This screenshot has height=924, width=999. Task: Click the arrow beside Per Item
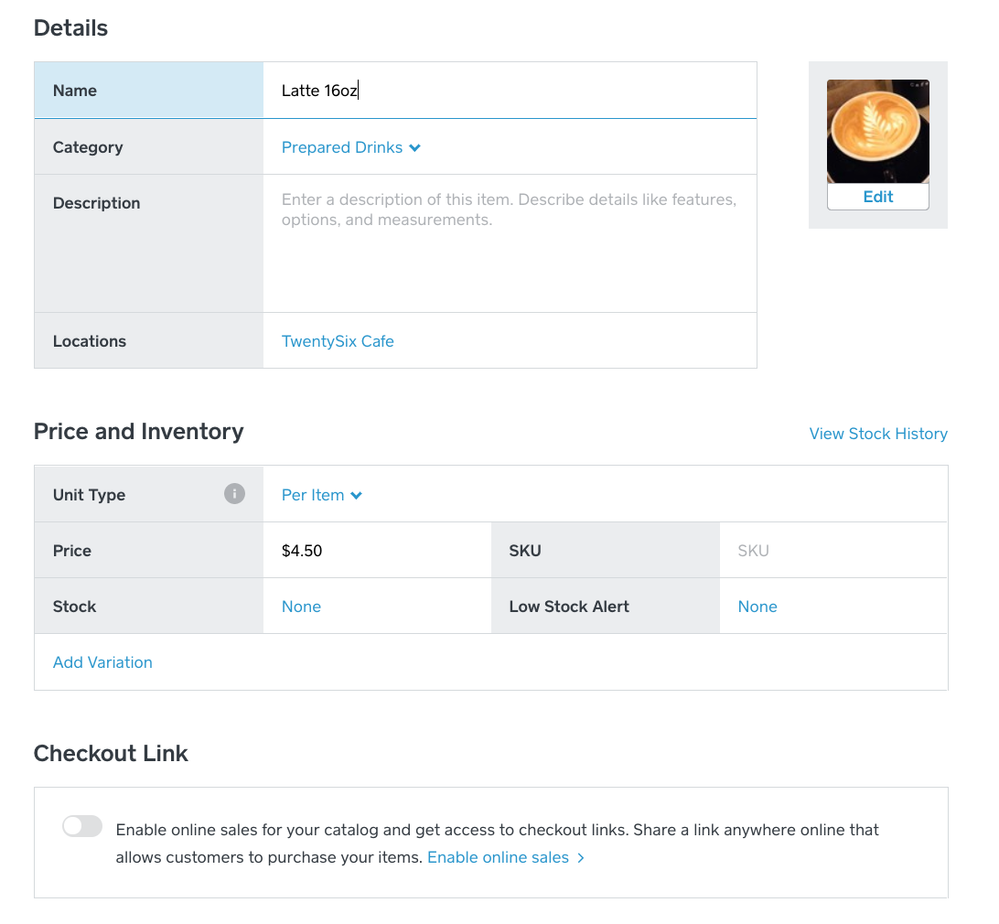coord(357,495)
